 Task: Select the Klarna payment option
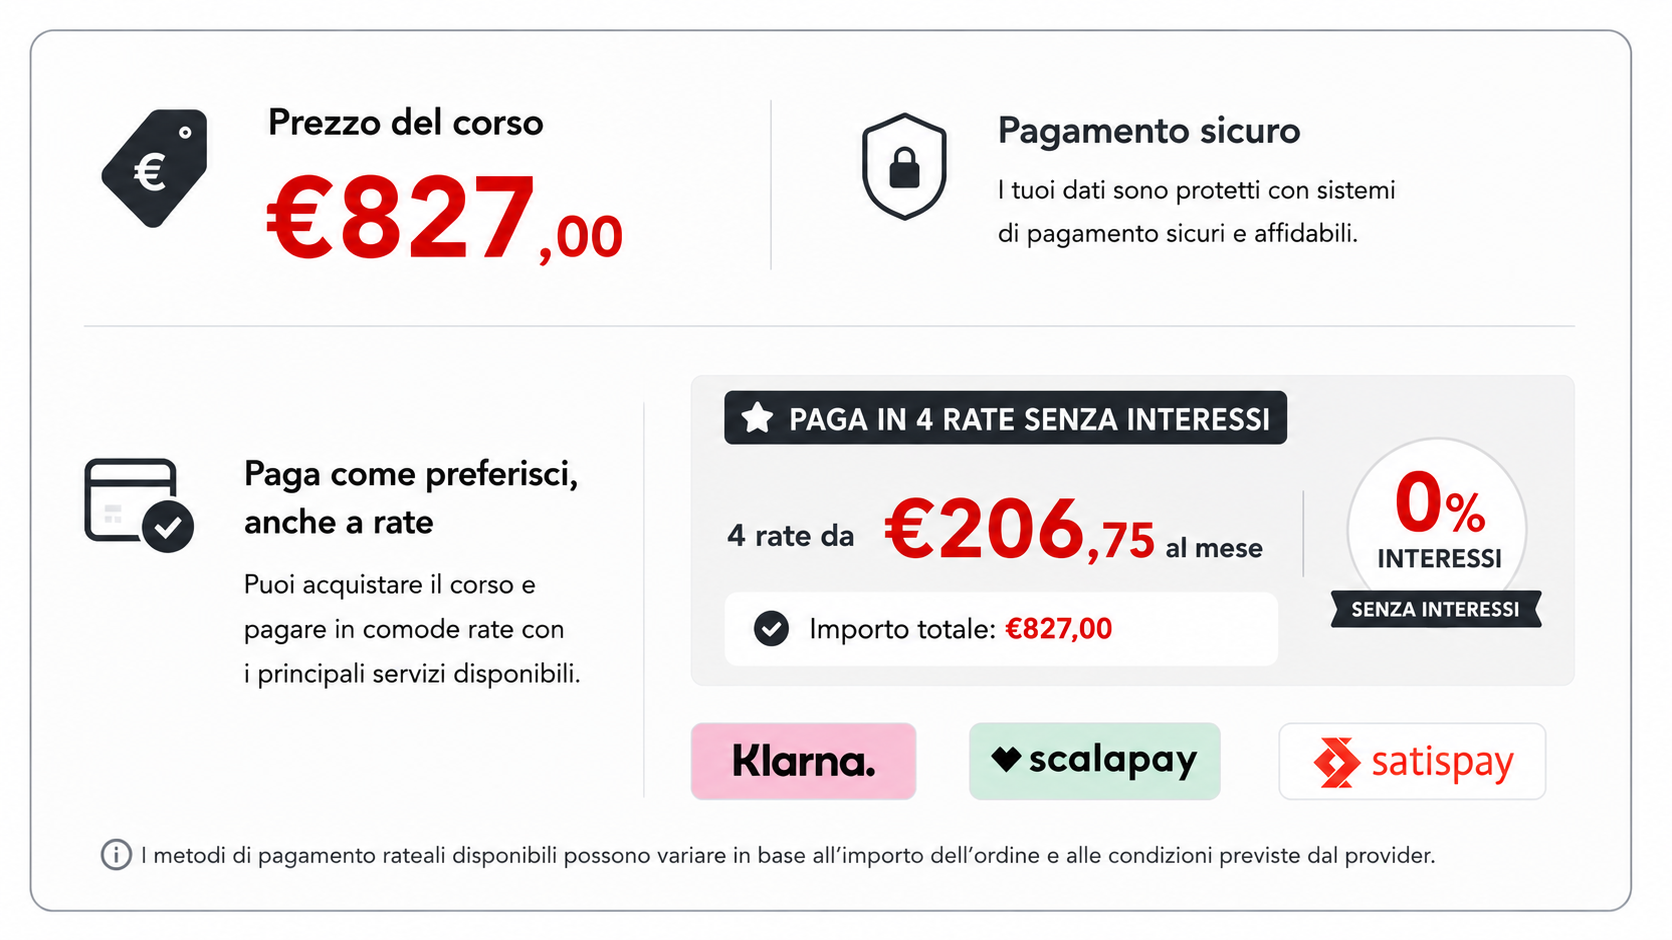coord(803,761)
